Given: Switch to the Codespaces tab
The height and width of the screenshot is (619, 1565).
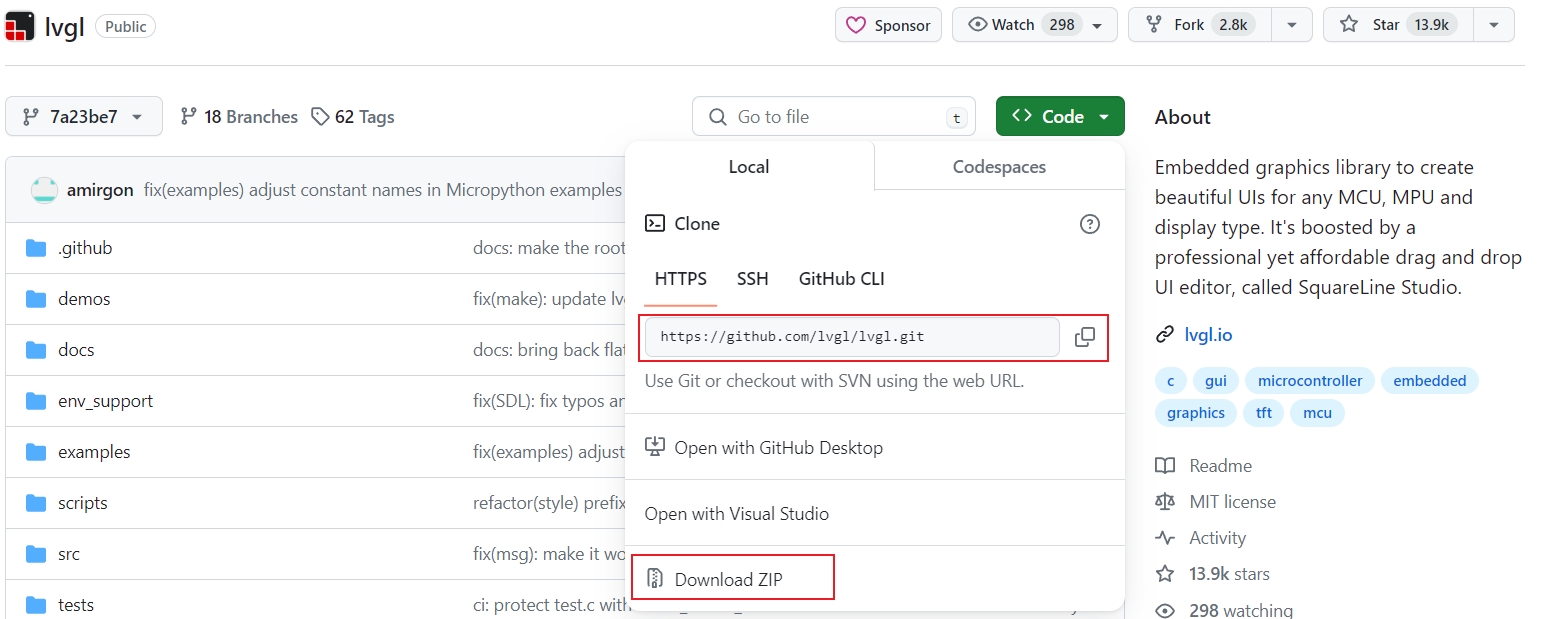Looking at the screenshot, I should [x=998, y=166].
